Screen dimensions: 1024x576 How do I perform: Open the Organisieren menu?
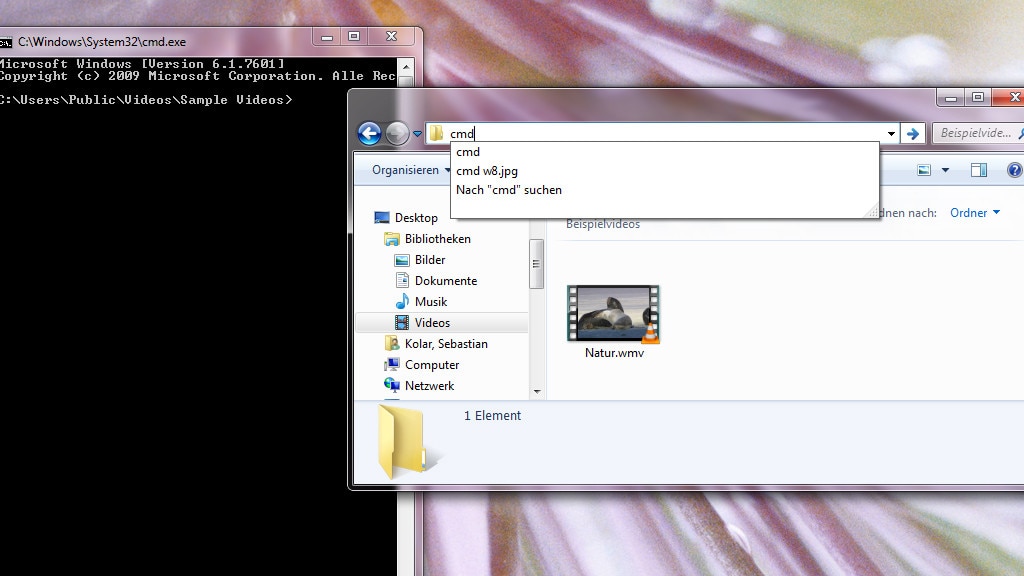click(x=411, y=170)
